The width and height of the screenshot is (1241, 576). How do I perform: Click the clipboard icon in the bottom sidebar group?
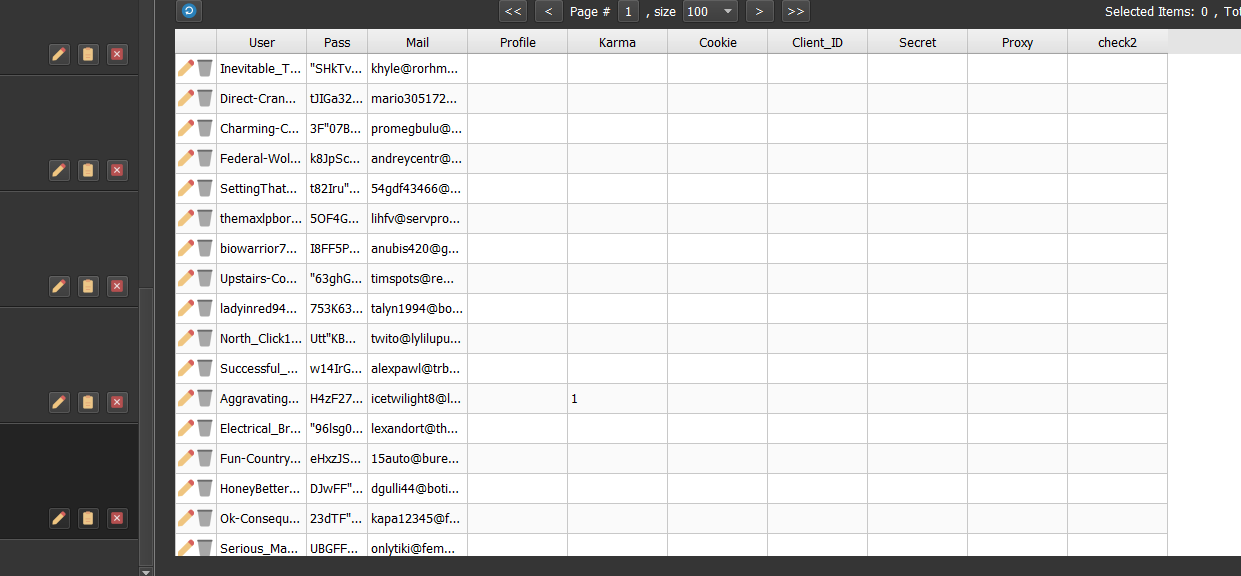pyautogui.click(x=88, y=518)
